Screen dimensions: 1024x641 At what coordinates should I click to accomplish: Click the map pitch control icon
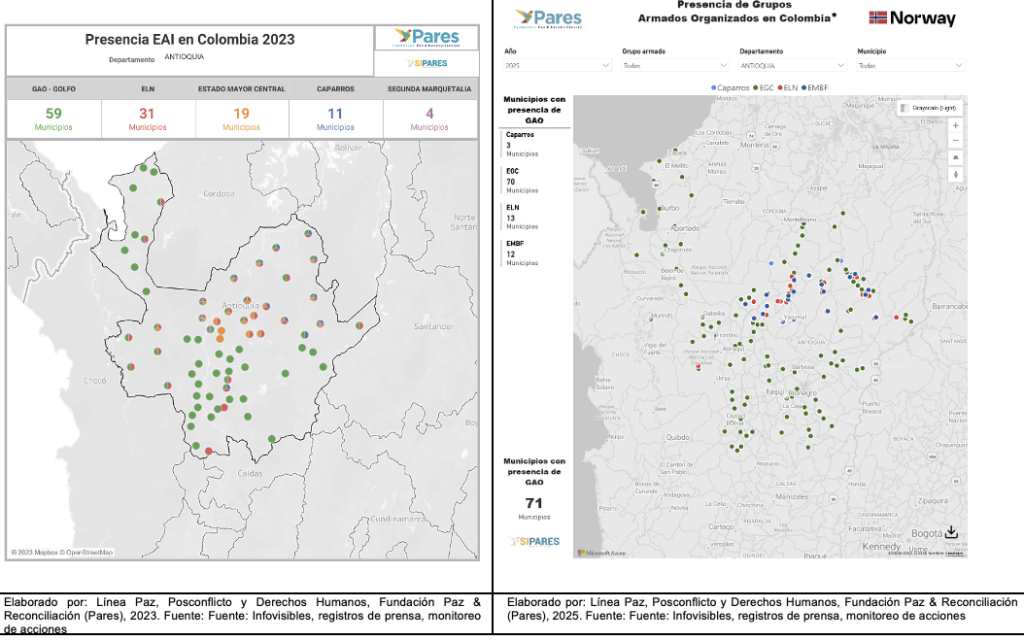[956, 158]
